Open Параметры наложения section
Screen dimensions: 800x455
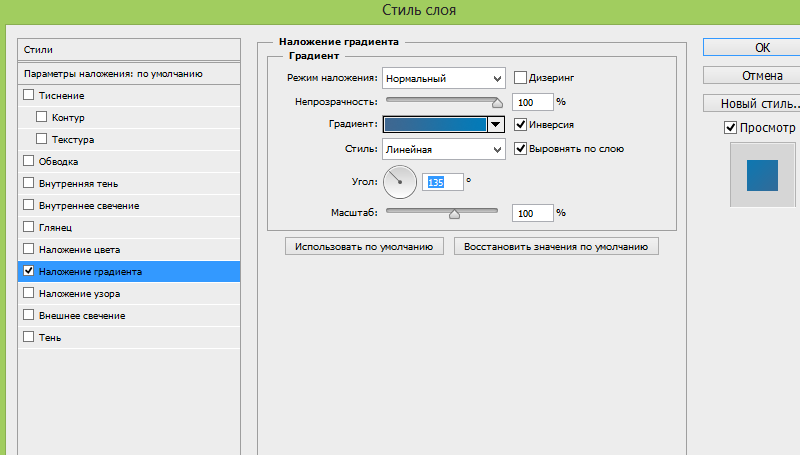pos(113,74)
